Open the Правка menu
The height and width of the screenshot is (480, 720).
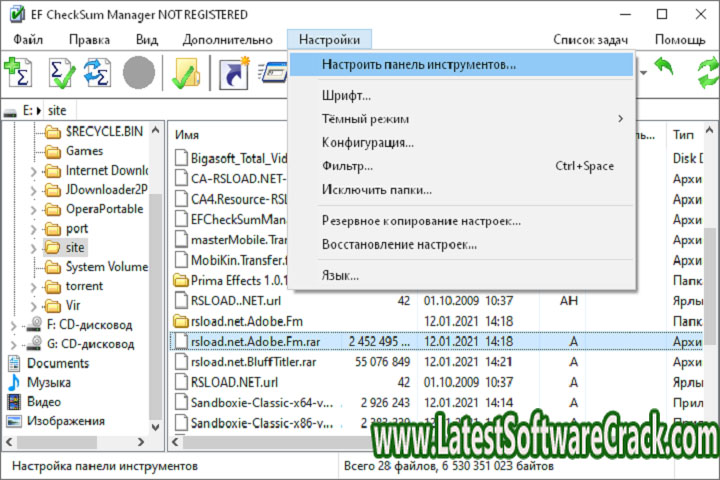click(89, 40)
